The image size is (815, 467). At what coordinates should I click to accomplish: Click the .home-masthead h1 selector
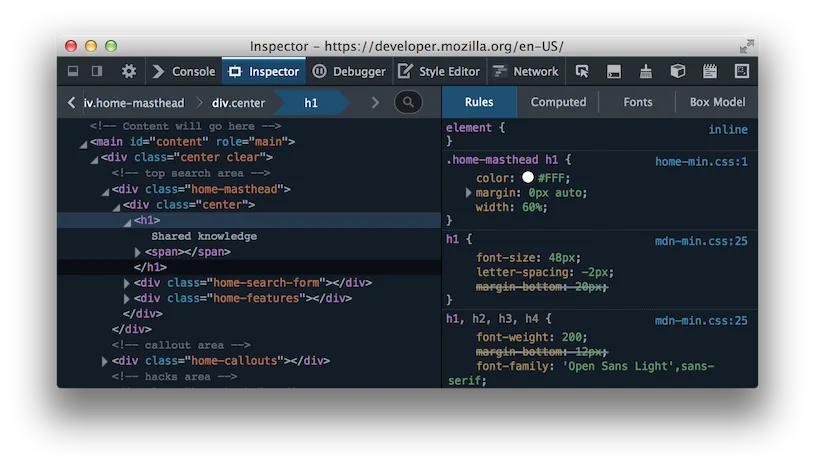(x=502, y=160)
